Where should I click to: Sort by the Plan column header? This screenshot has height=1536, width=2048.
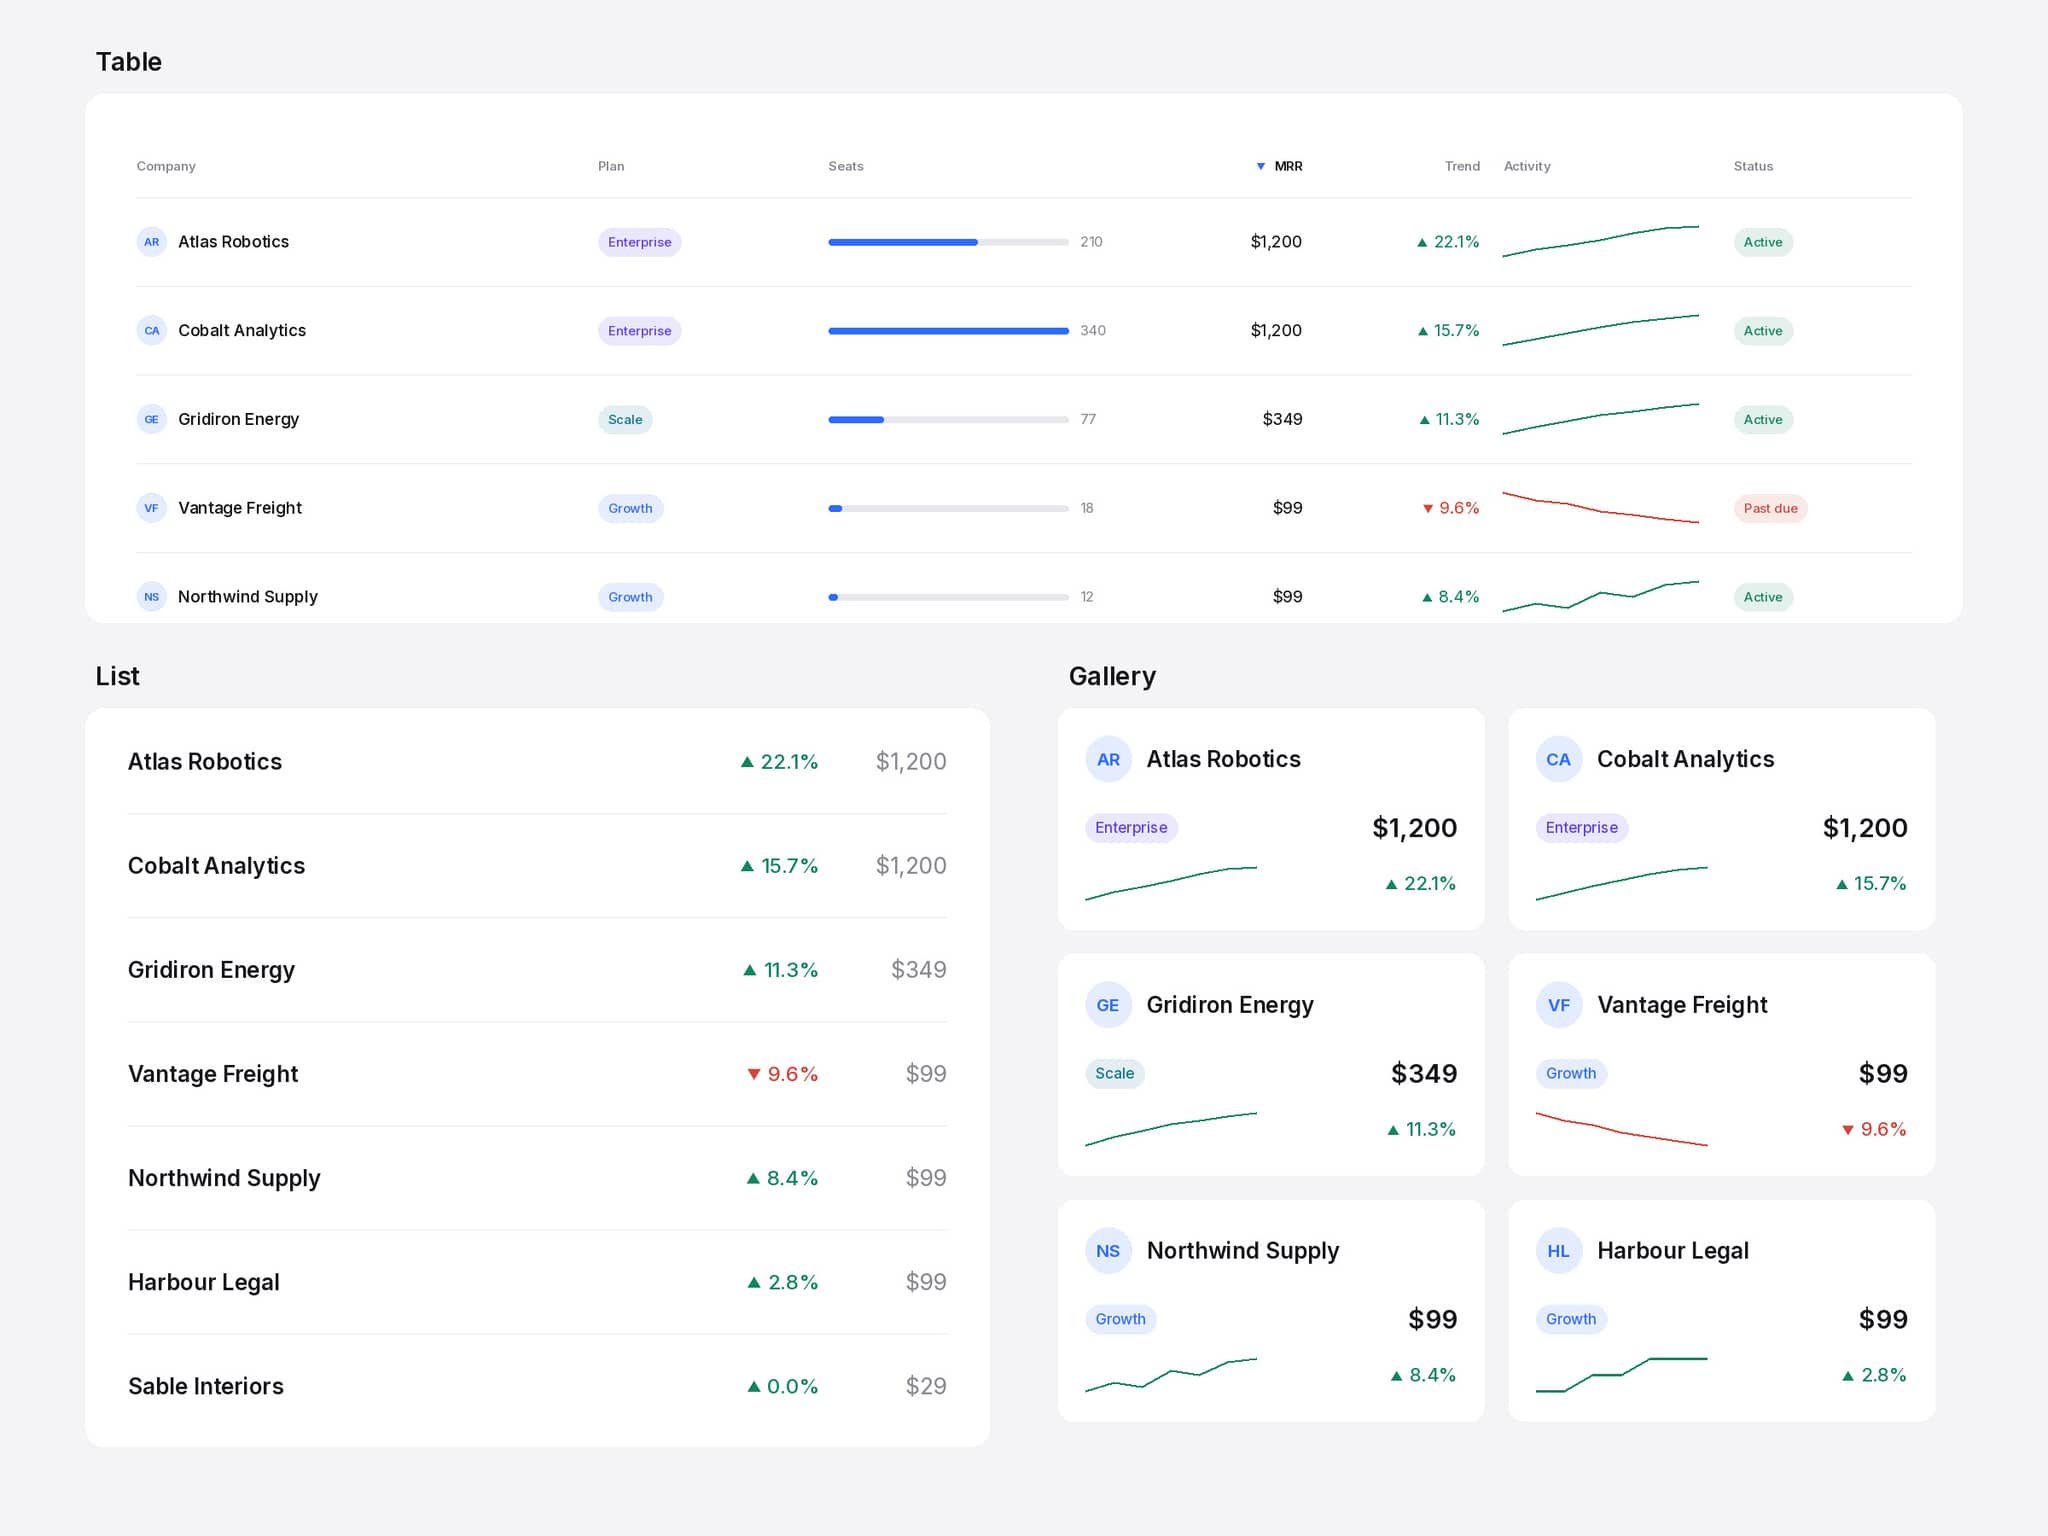[611, 166]
